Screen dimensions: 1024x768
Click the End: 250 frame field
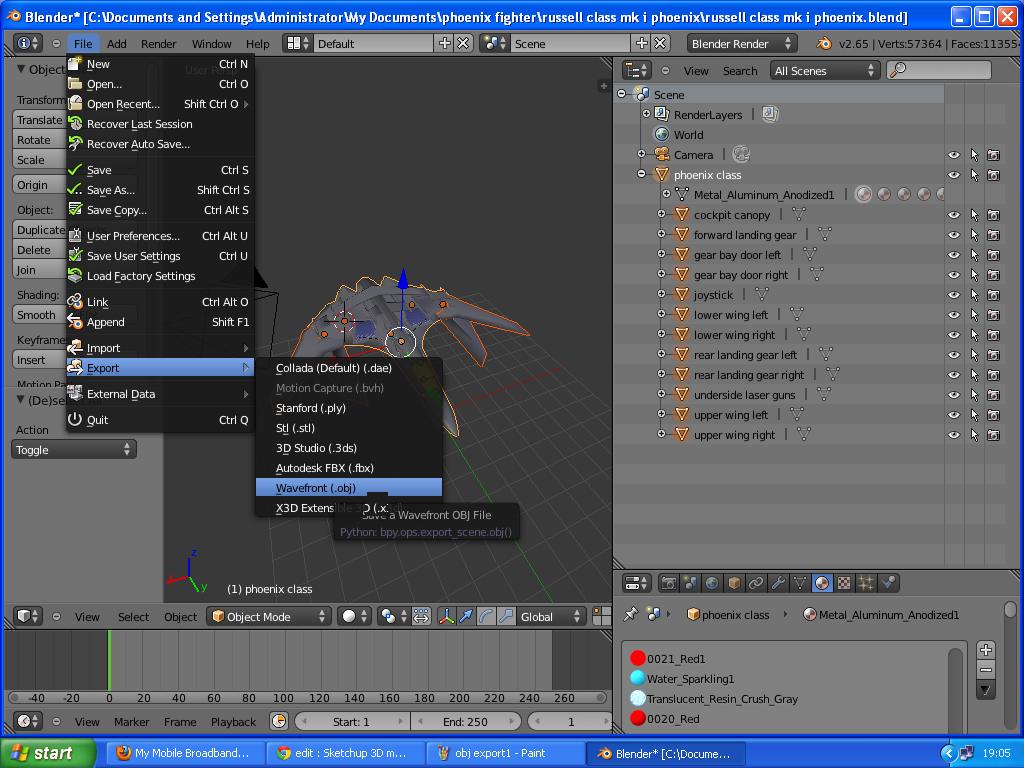tap(465, 722)
